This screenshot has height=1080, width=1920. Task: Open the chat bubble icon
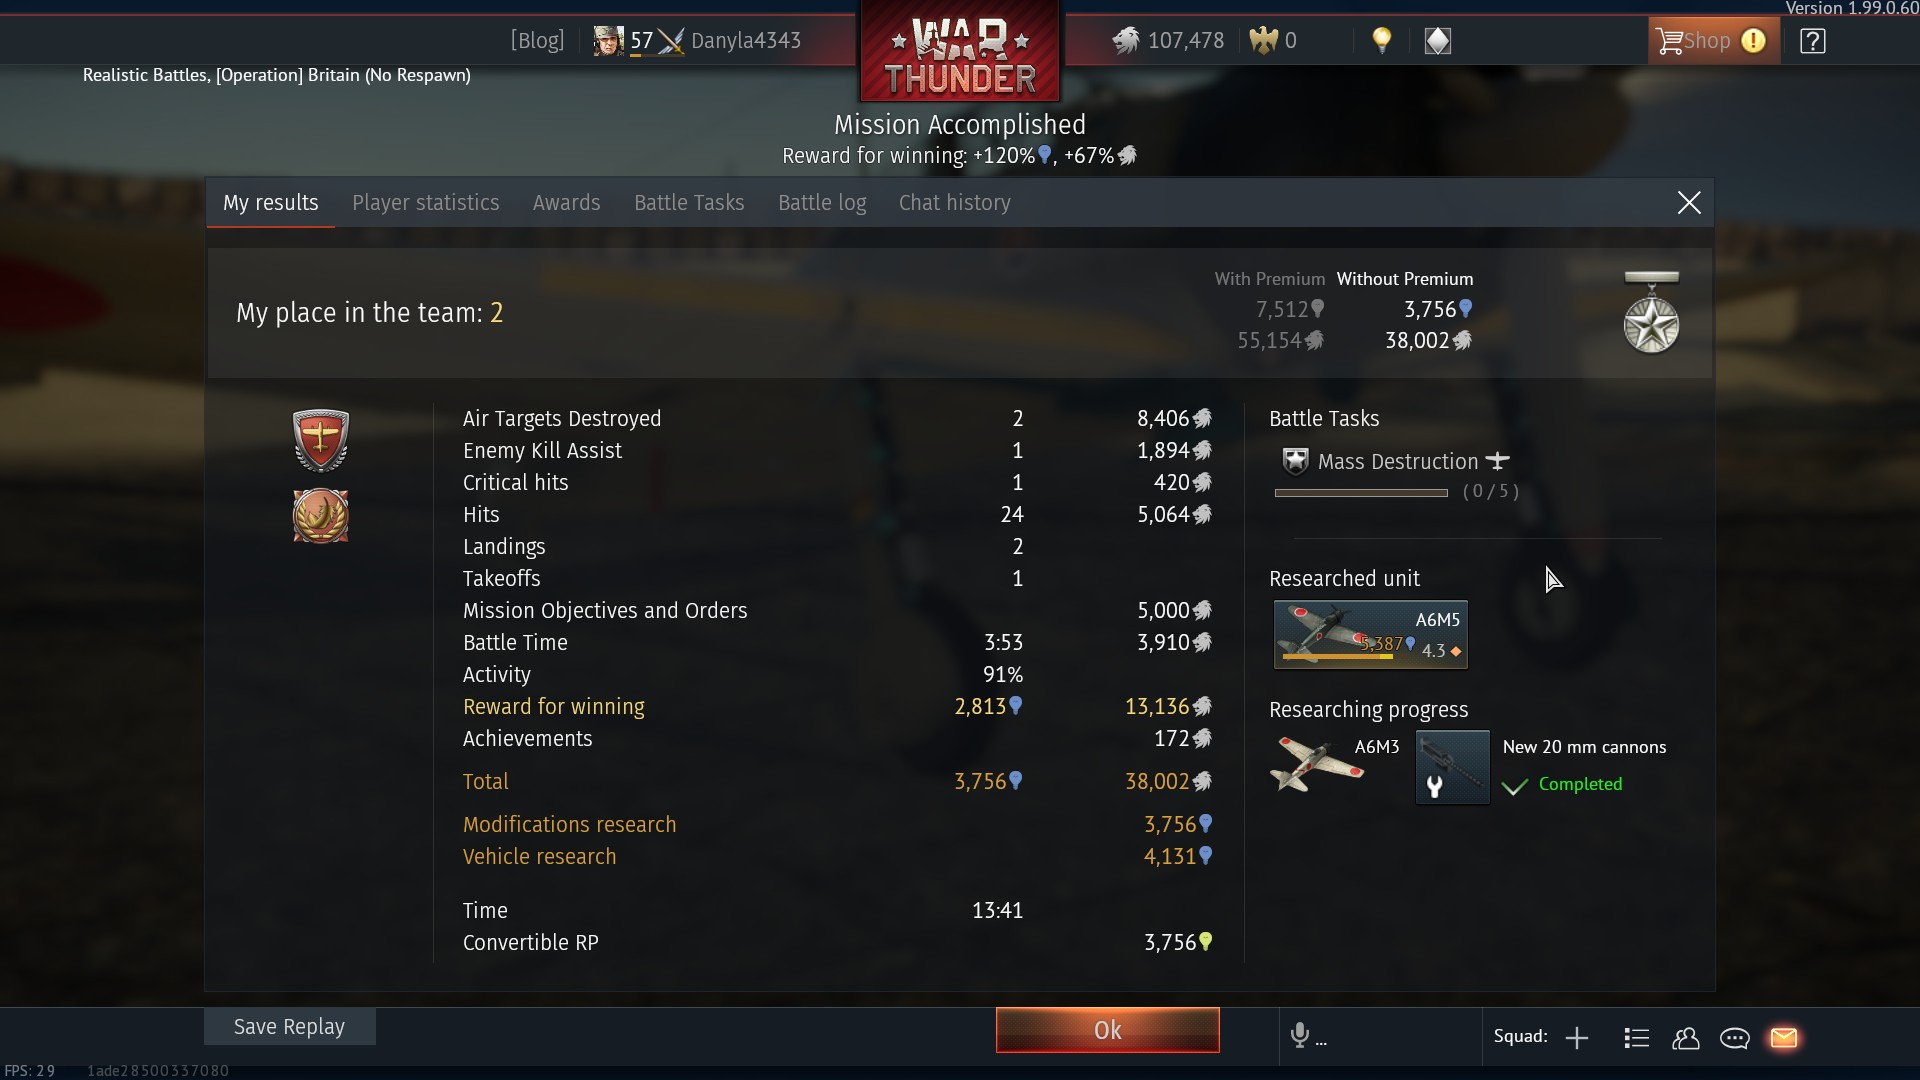pos(1734,1038)
